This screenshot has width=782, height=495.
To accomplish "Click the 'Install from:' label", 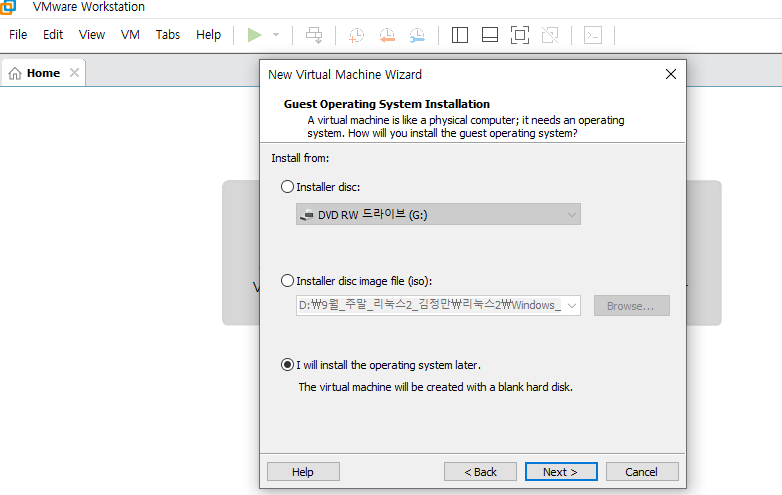I will (300, 158).
